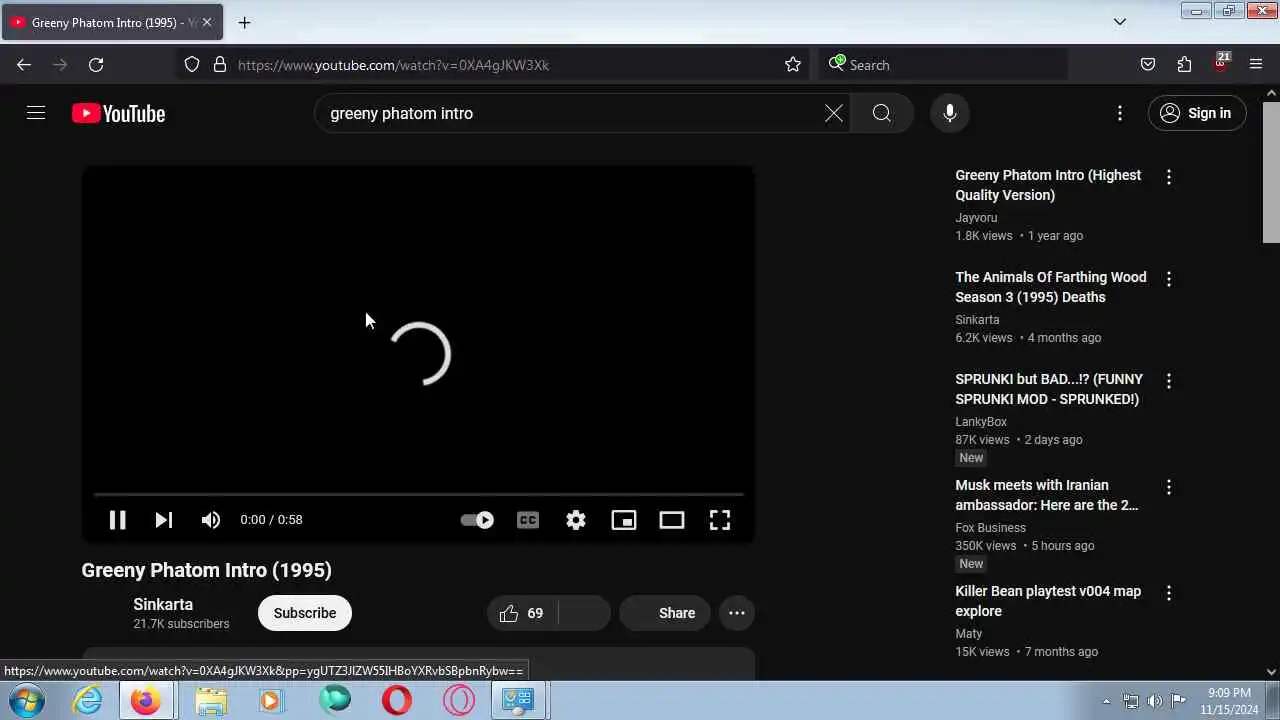This screenshot has width=1280, height=720.
Task: Pause the video
Action: pyautogui.click(x=117, y=520)
